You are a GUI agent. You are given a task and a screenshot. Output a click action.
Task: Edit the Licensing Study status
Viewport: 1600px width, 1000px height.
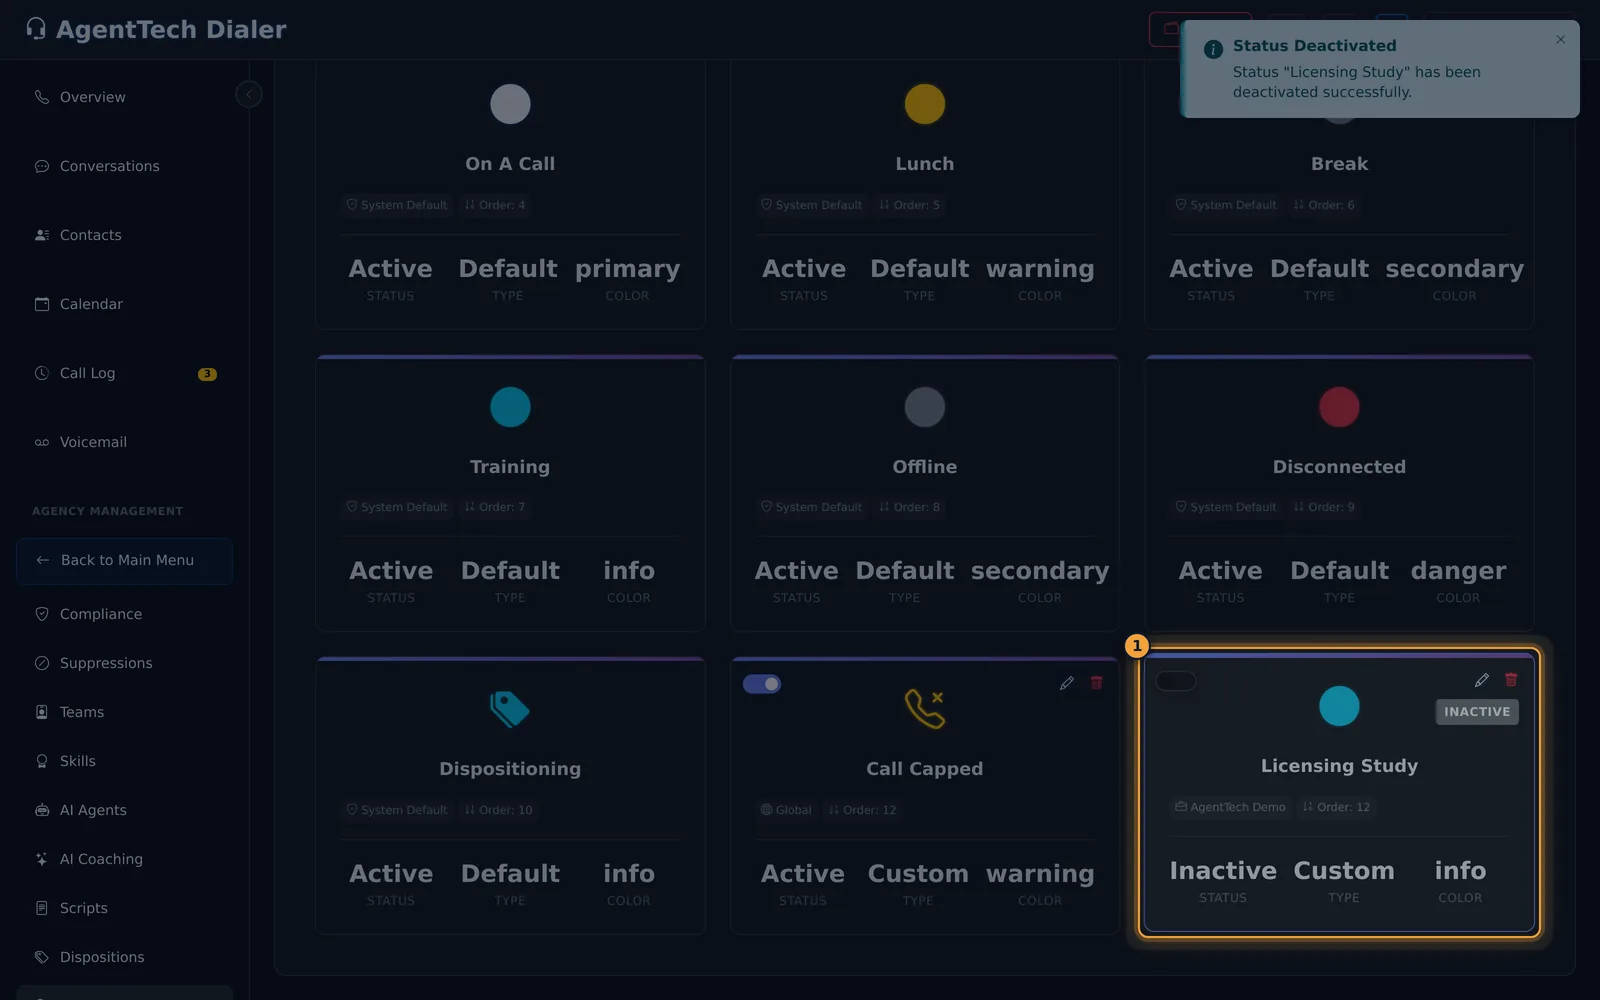(1482, 680)
